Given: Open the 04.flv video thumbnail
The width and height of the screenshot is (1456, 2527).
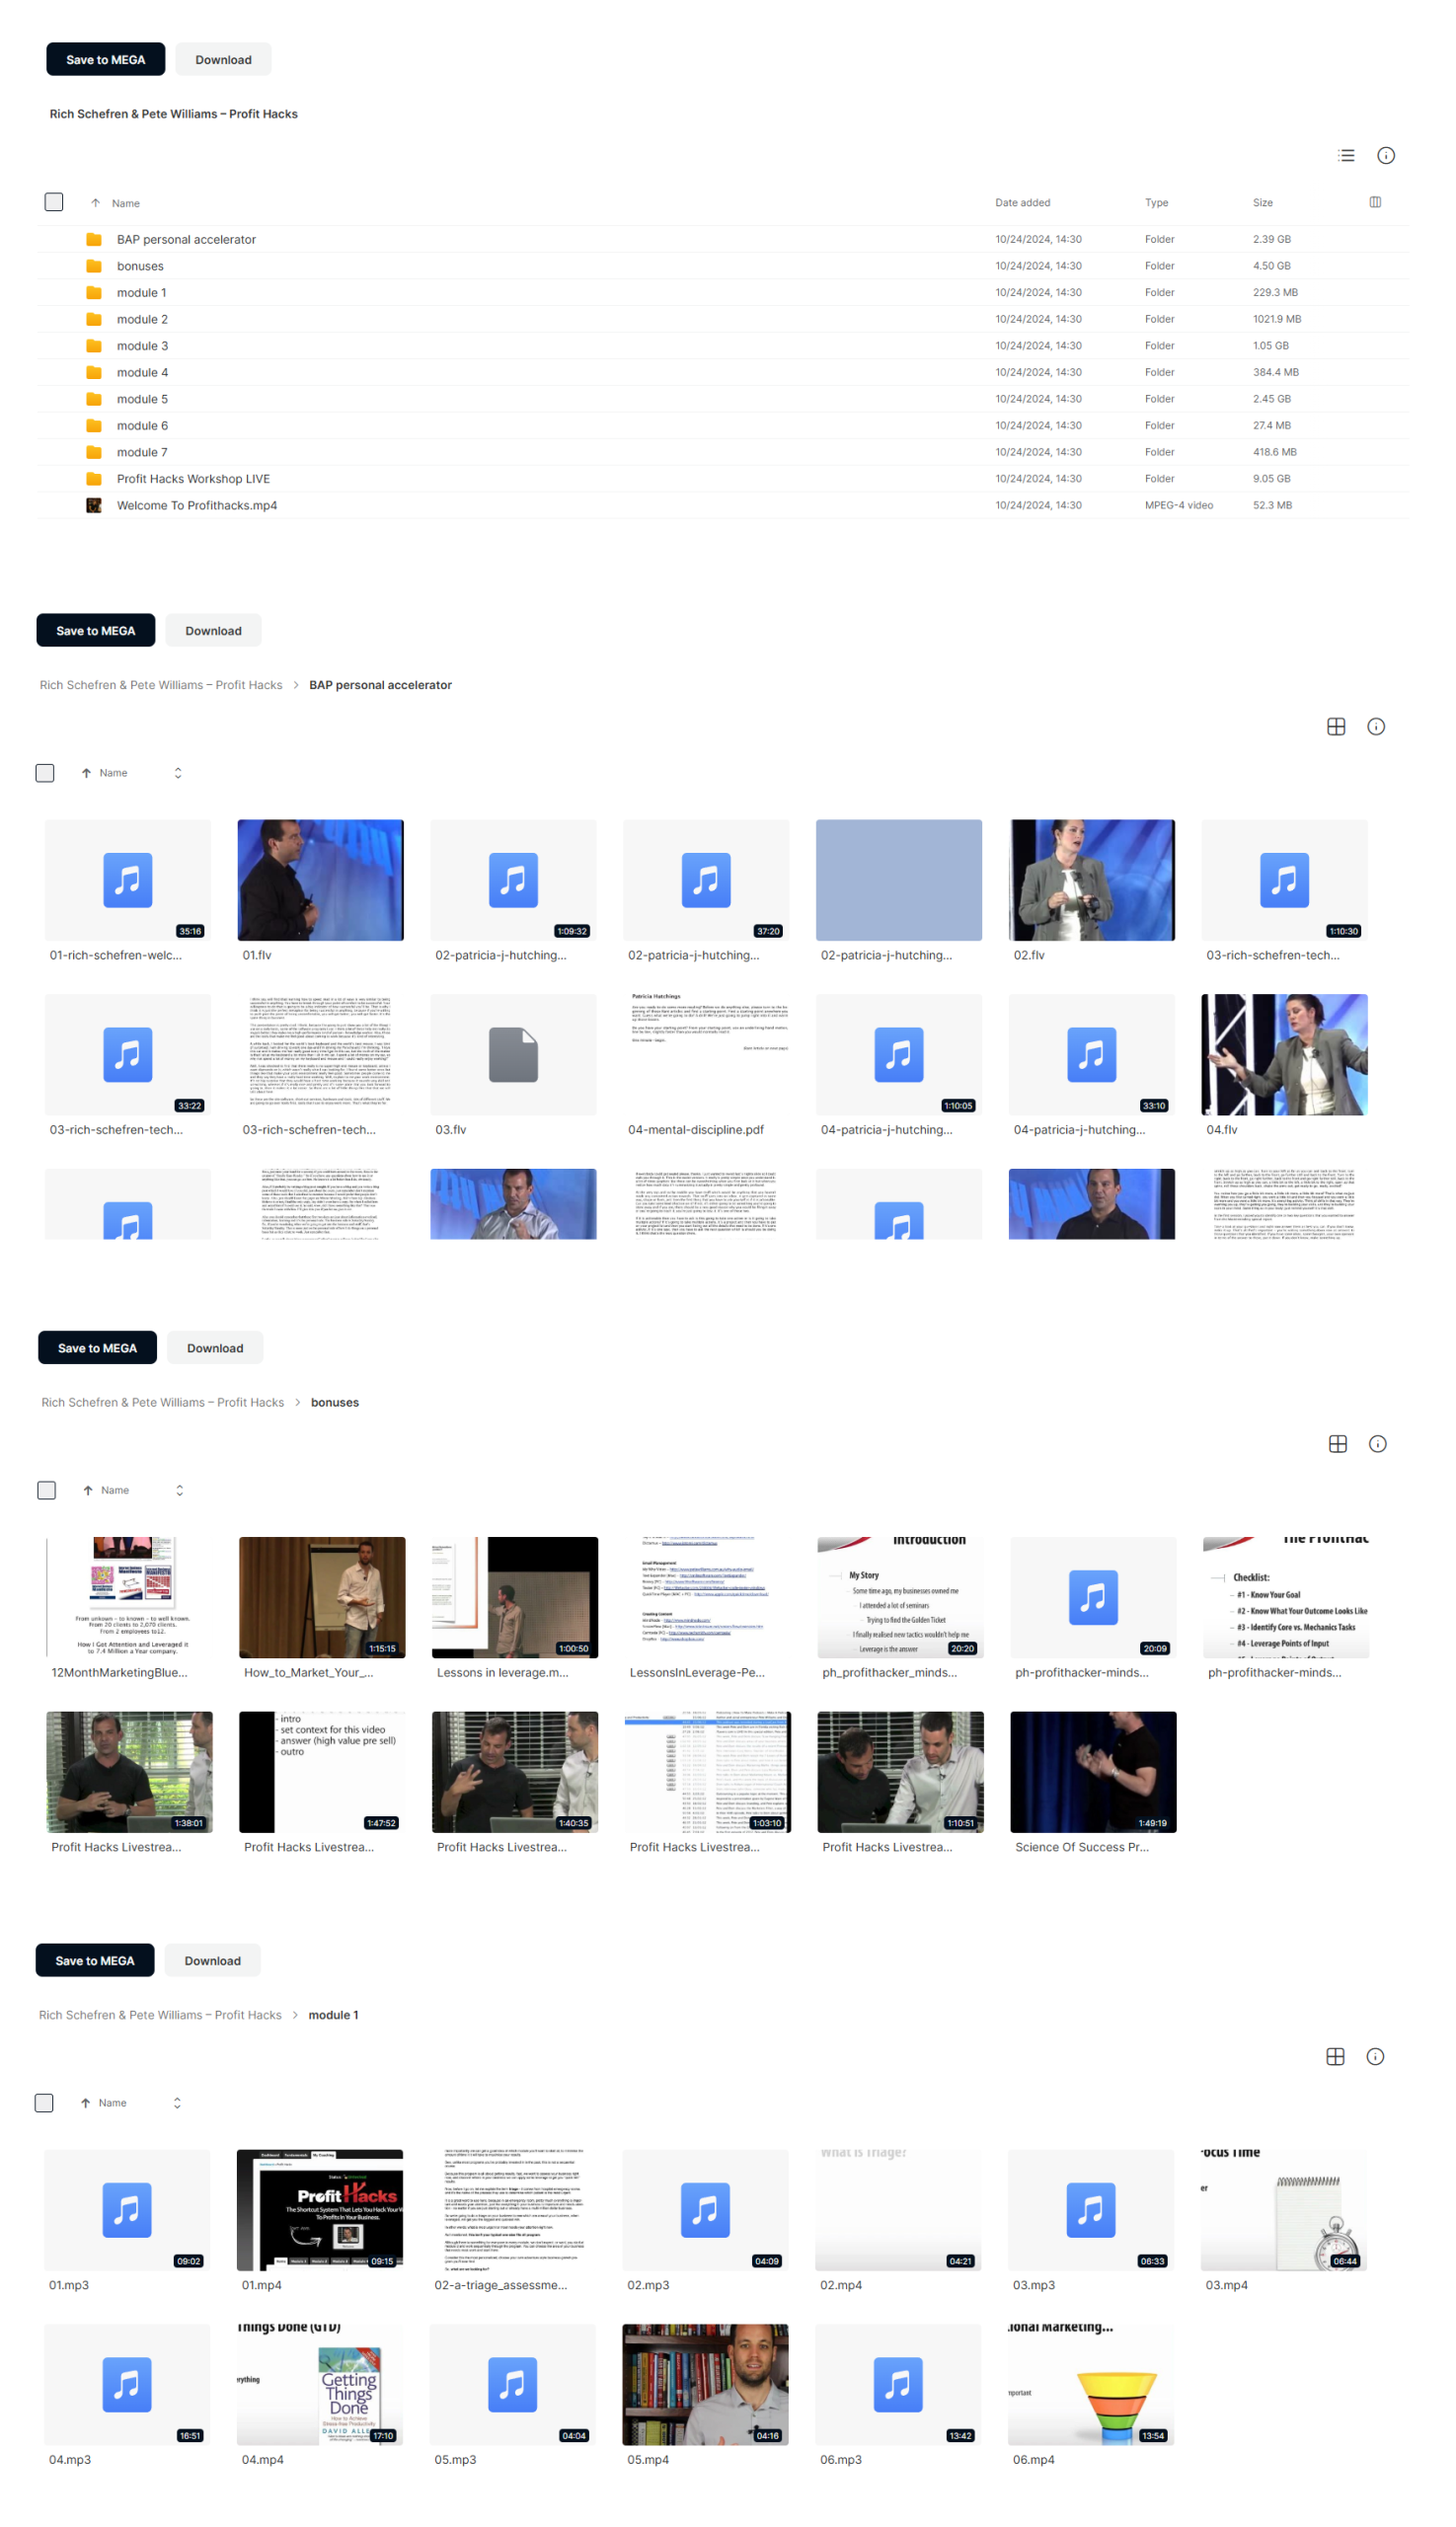Looking at the screenshot, I should pos(1284,1054).
